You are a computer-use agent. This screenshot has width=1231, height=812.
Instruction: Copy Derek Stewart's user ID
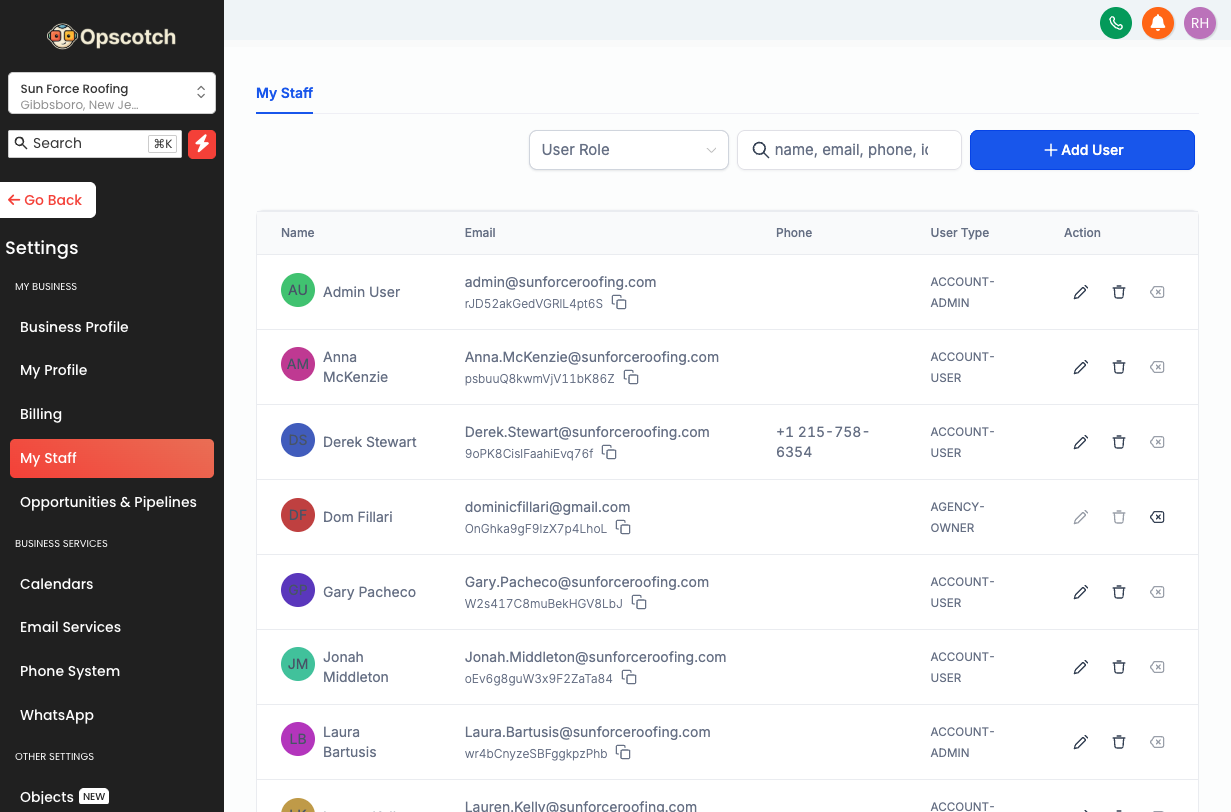(609, 453)
